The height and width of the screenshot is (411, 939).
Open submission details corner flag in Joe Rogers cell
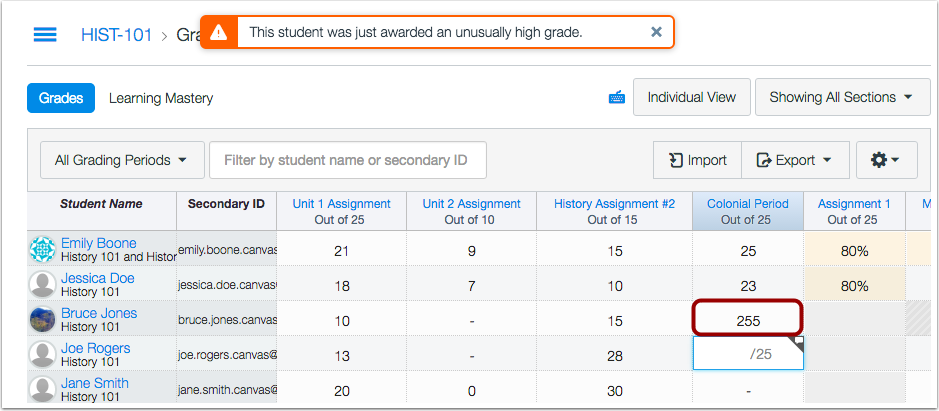click(798, 343)
